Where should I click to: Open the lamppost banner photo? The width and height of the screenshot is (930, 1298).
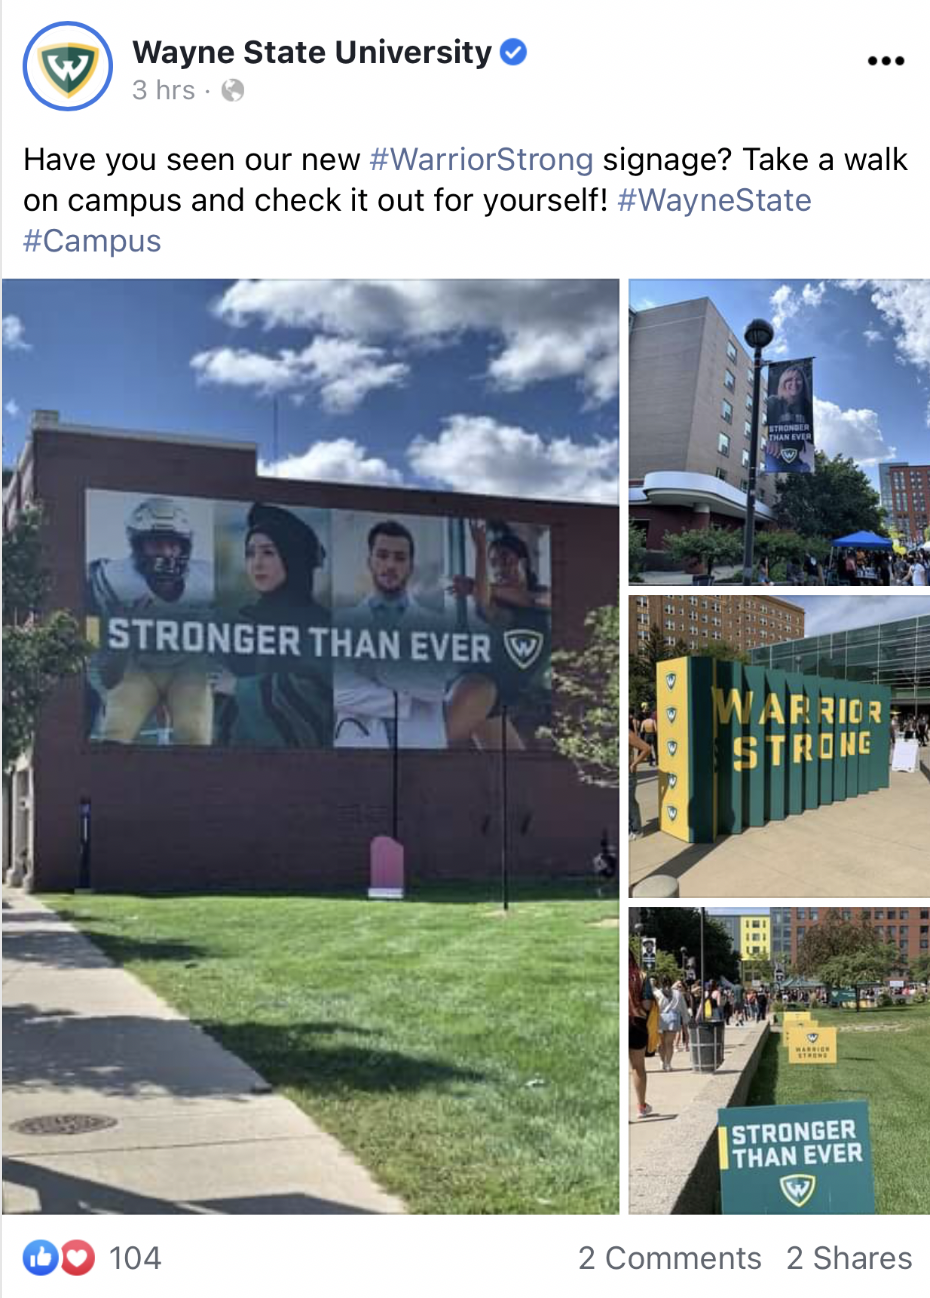[779, 432]
